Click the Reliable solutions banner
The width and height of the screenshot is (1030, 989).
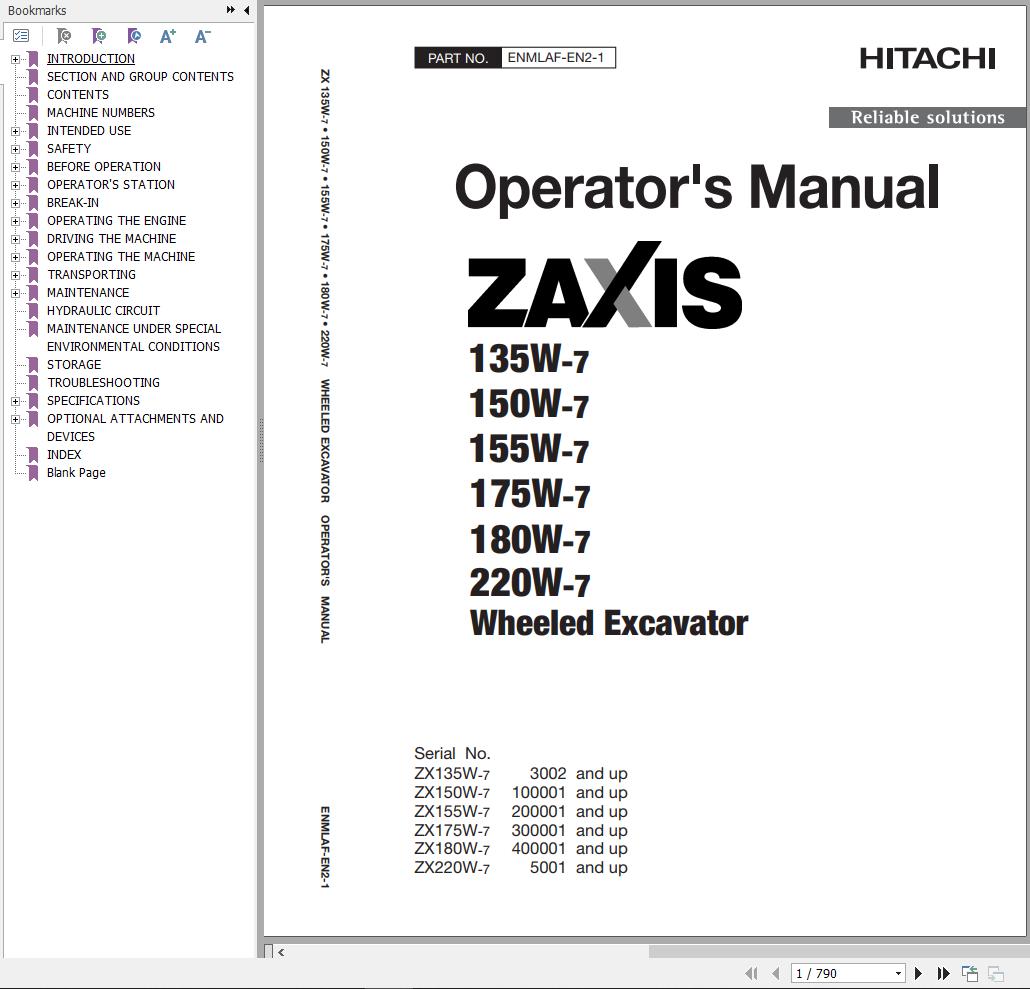927,117
